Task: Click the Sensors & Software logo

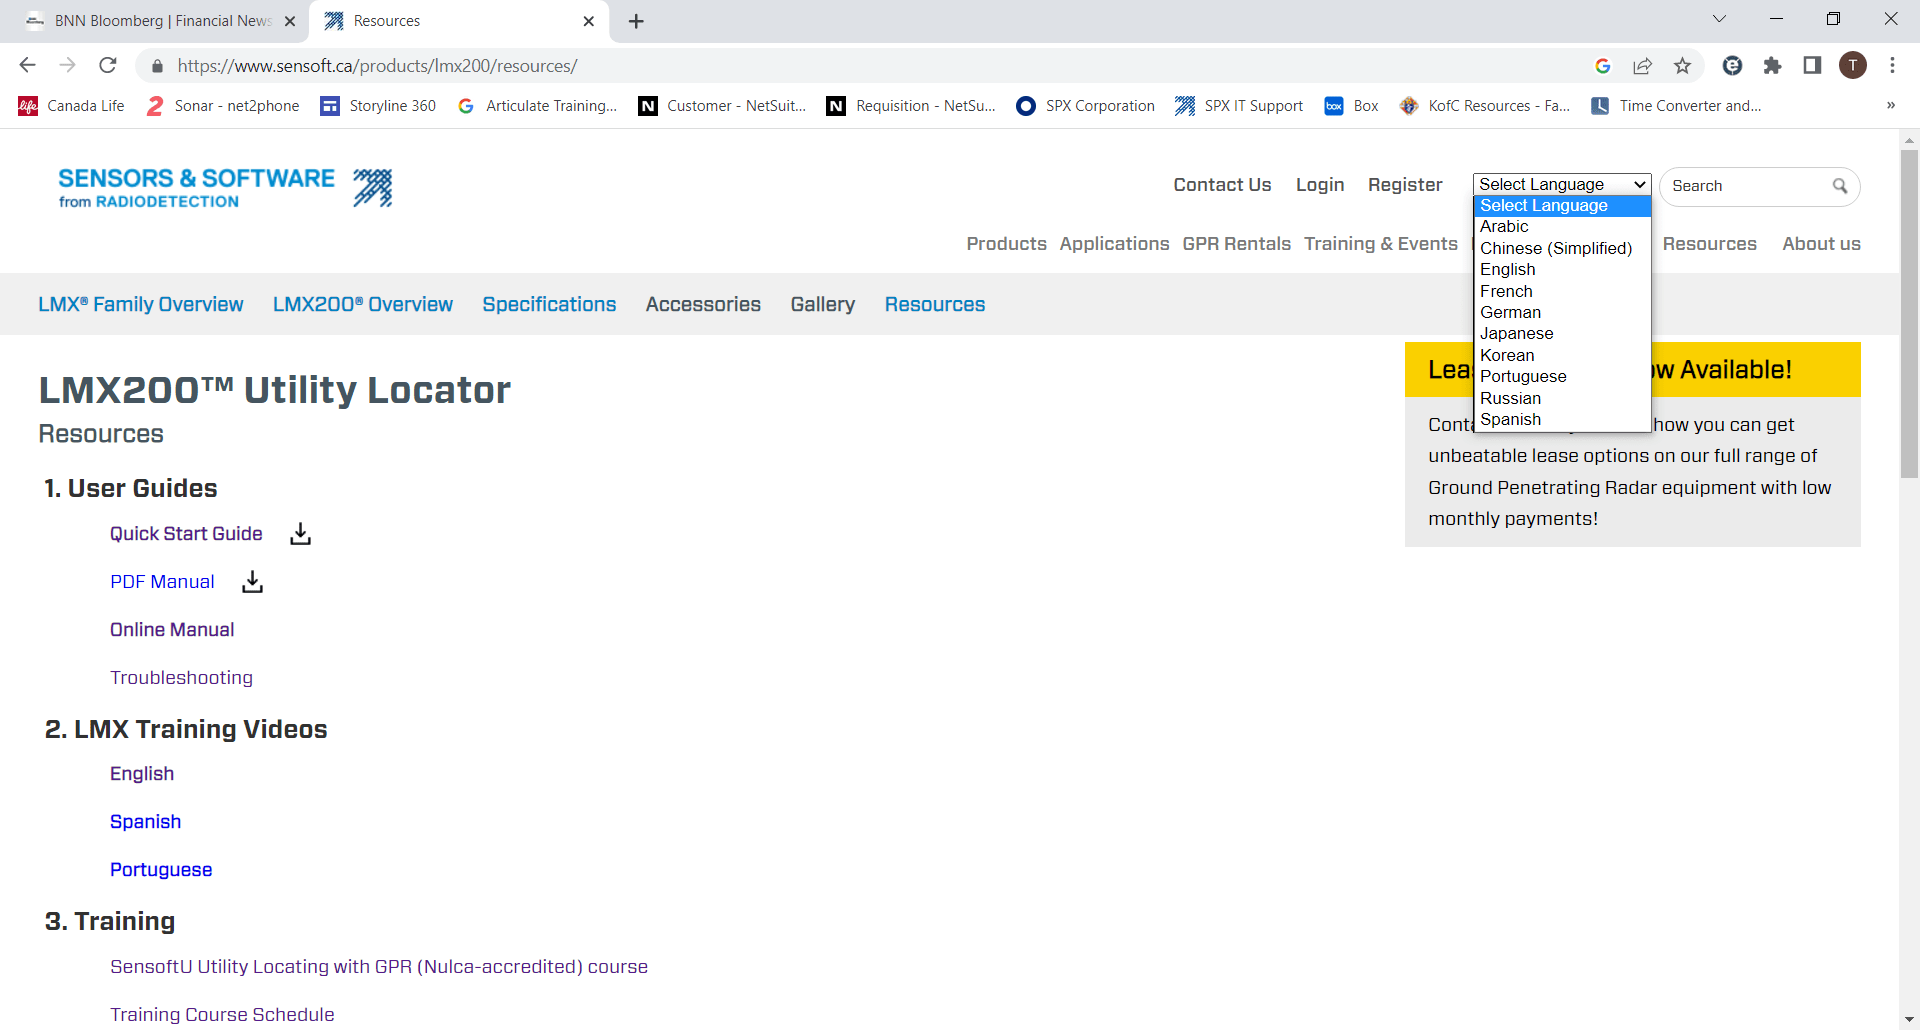Action: (x=225, y=187)
